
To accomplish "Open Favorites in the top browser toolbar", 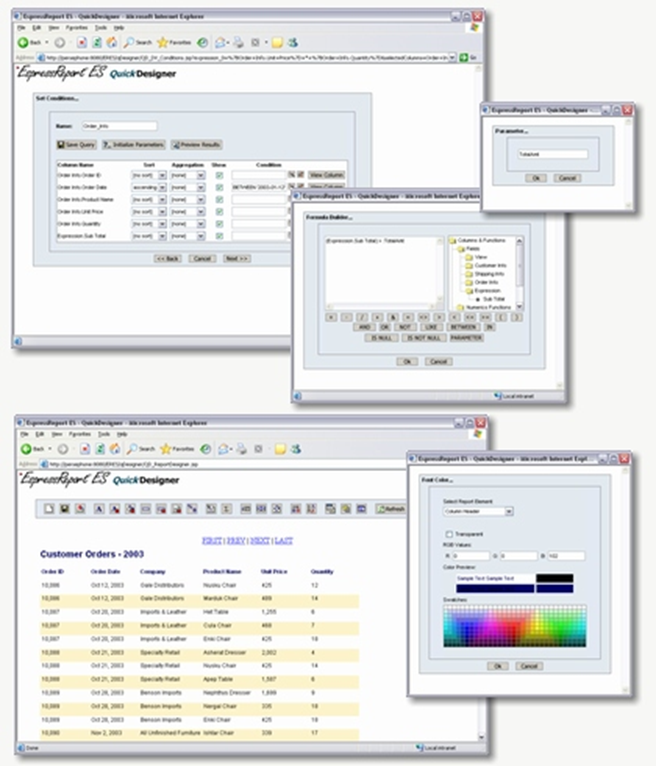I will tap(175, 42).
